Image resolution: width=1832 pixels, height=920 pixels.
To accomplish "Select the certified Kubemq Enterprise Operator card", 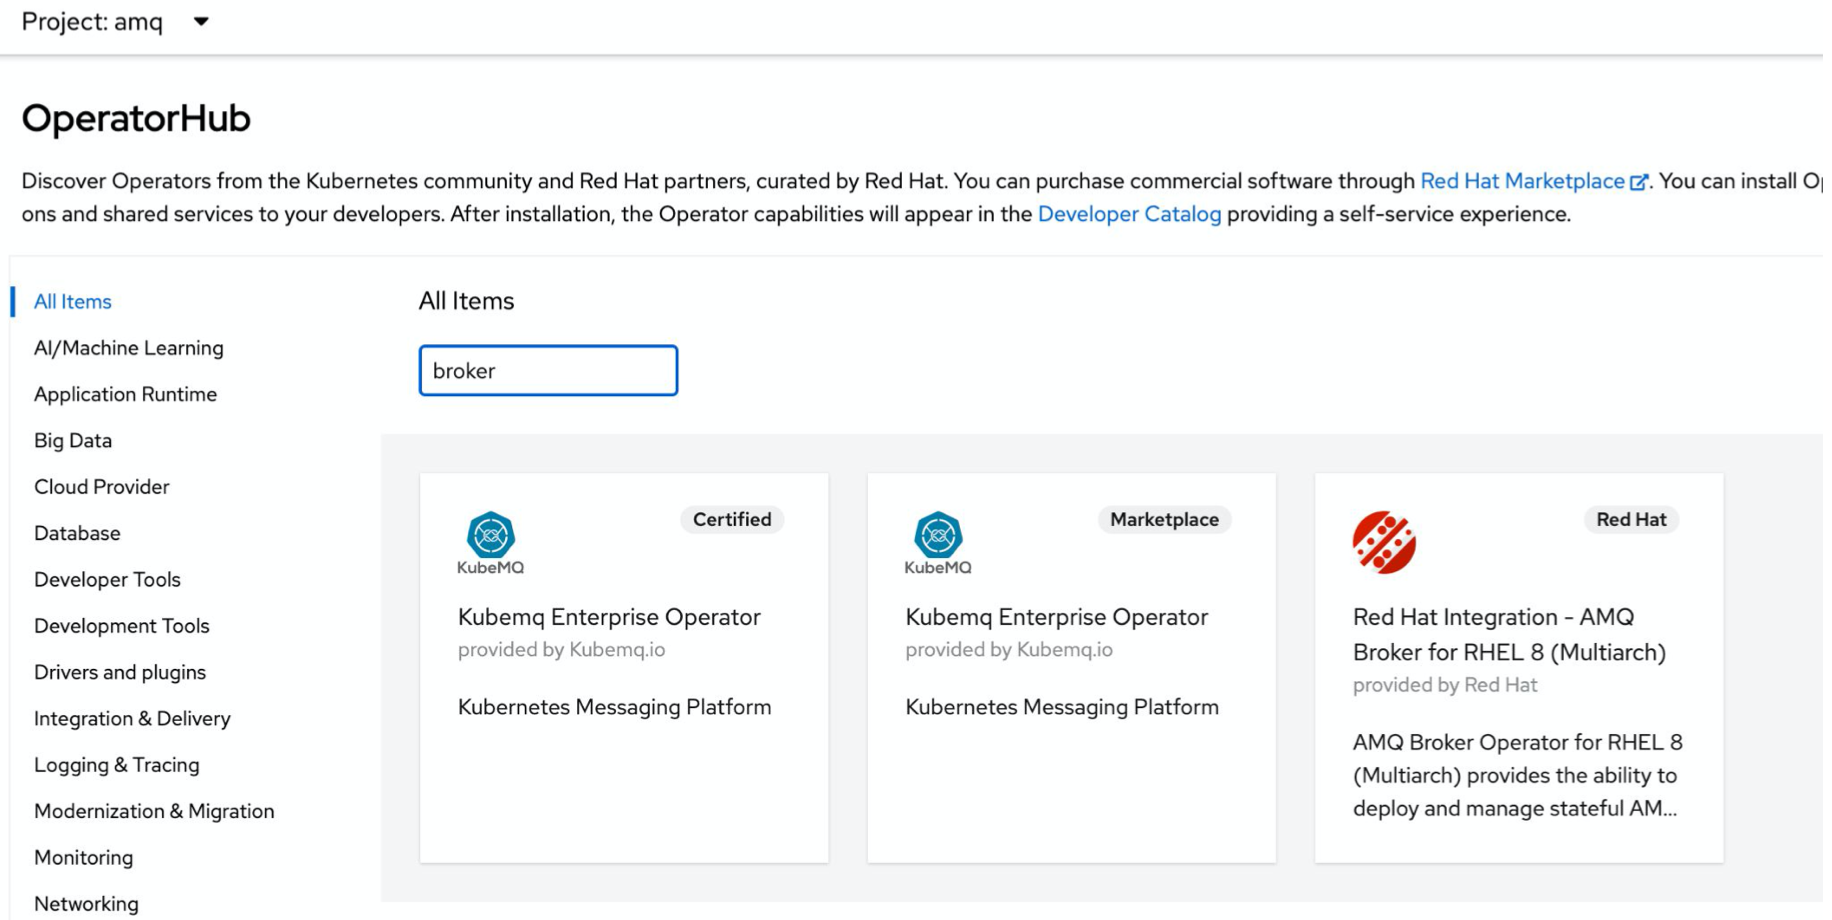I will [x=624, y=666].
